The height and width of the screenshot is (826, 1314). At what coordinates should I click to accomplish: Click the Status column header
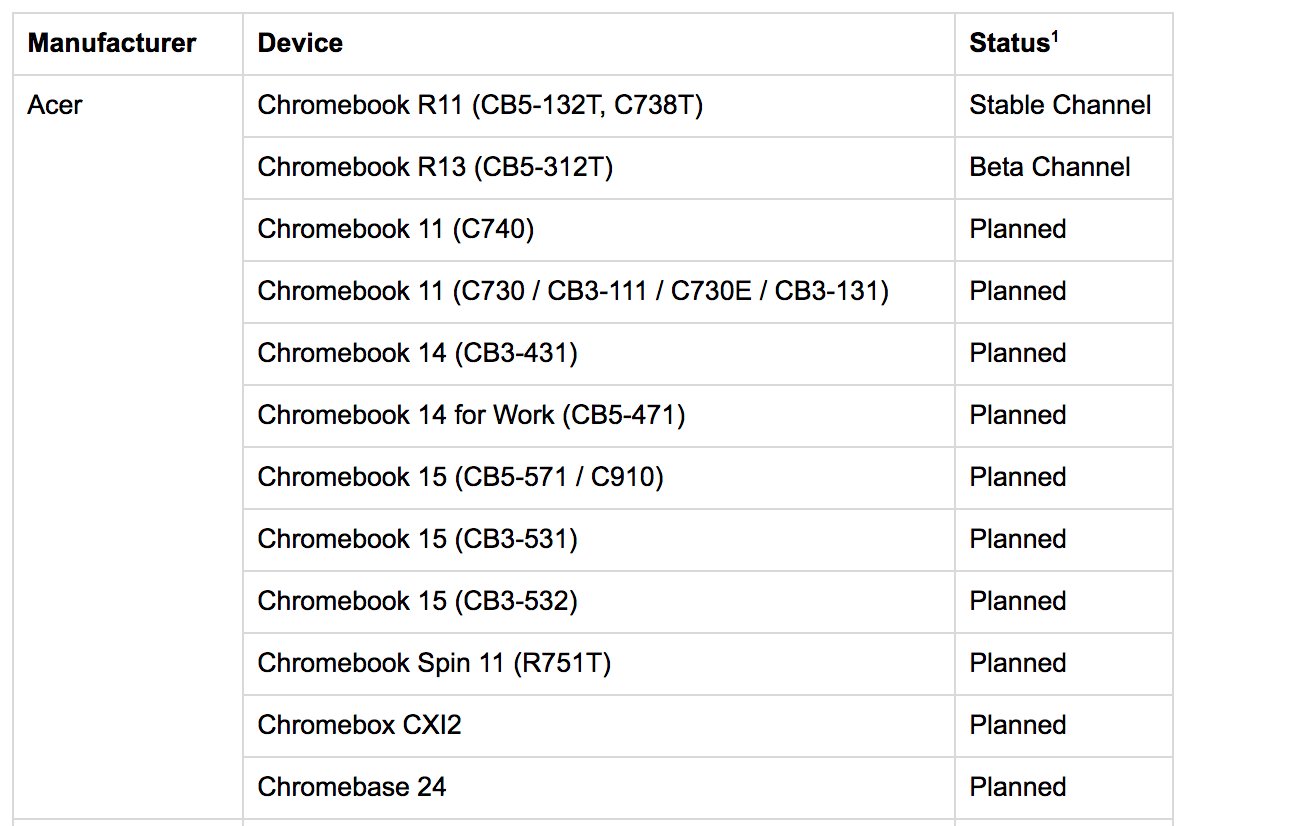(1009, 43)
